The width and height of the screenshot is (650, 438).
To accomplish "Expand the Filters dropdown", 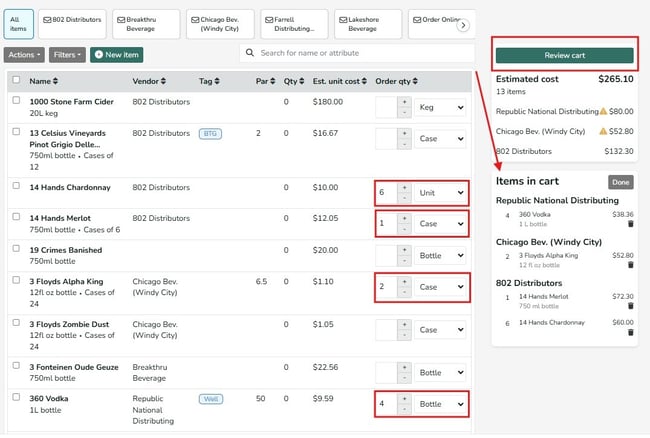I will (x=67, y=54).
